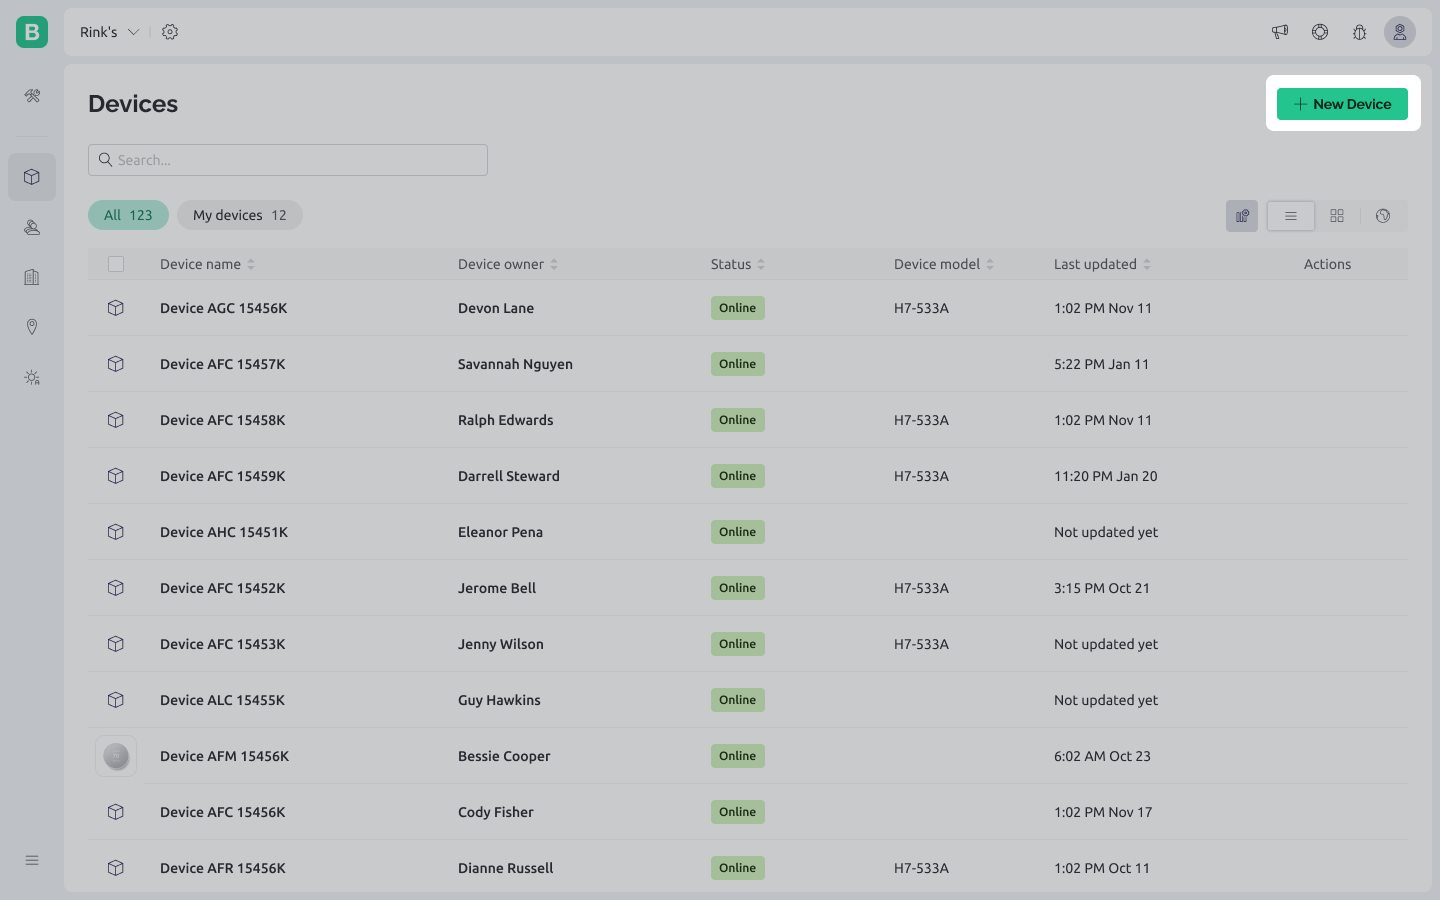Focus the device Search field
This screenshot has height=900, width=1440.
[288, 160]
